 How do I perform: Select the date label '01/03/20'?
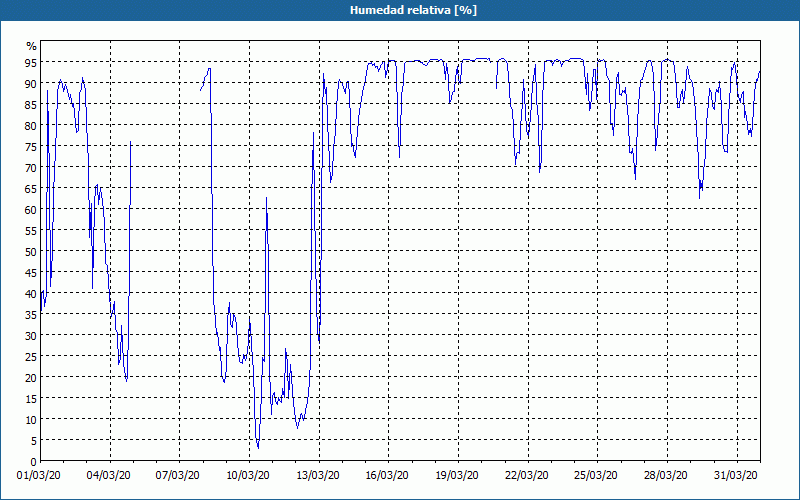point(39,476)
